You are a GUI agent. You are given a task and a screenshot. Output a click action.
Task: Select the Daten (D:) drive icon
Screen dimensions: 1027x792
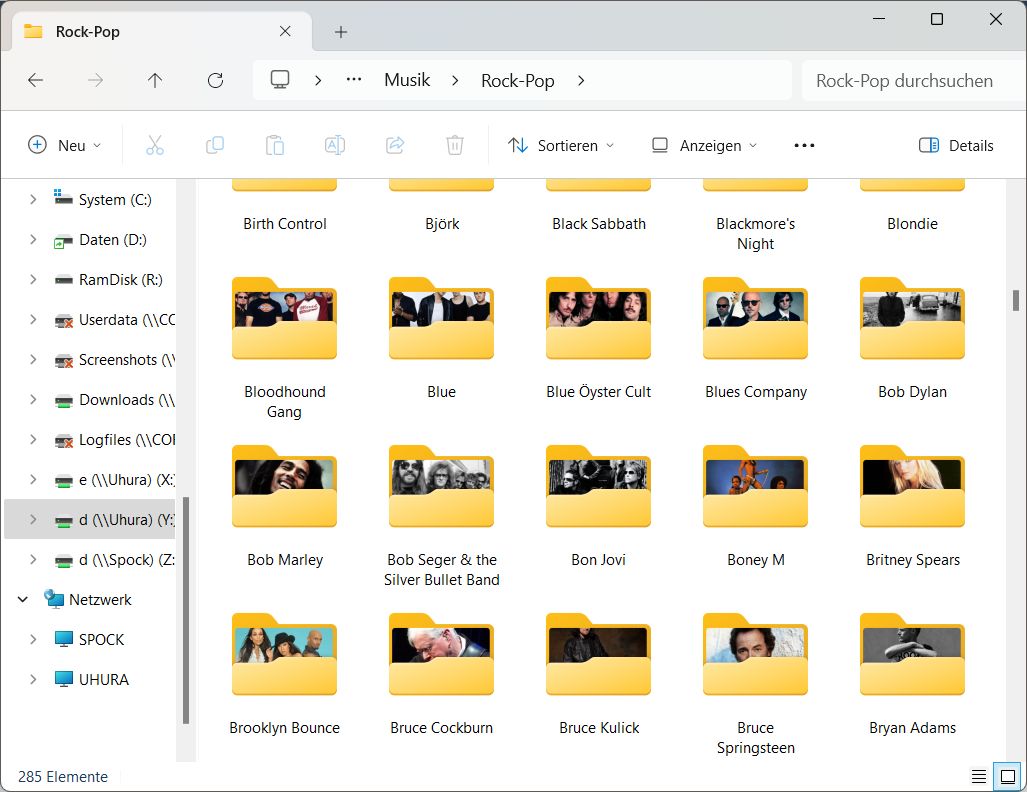pos(63,240)
